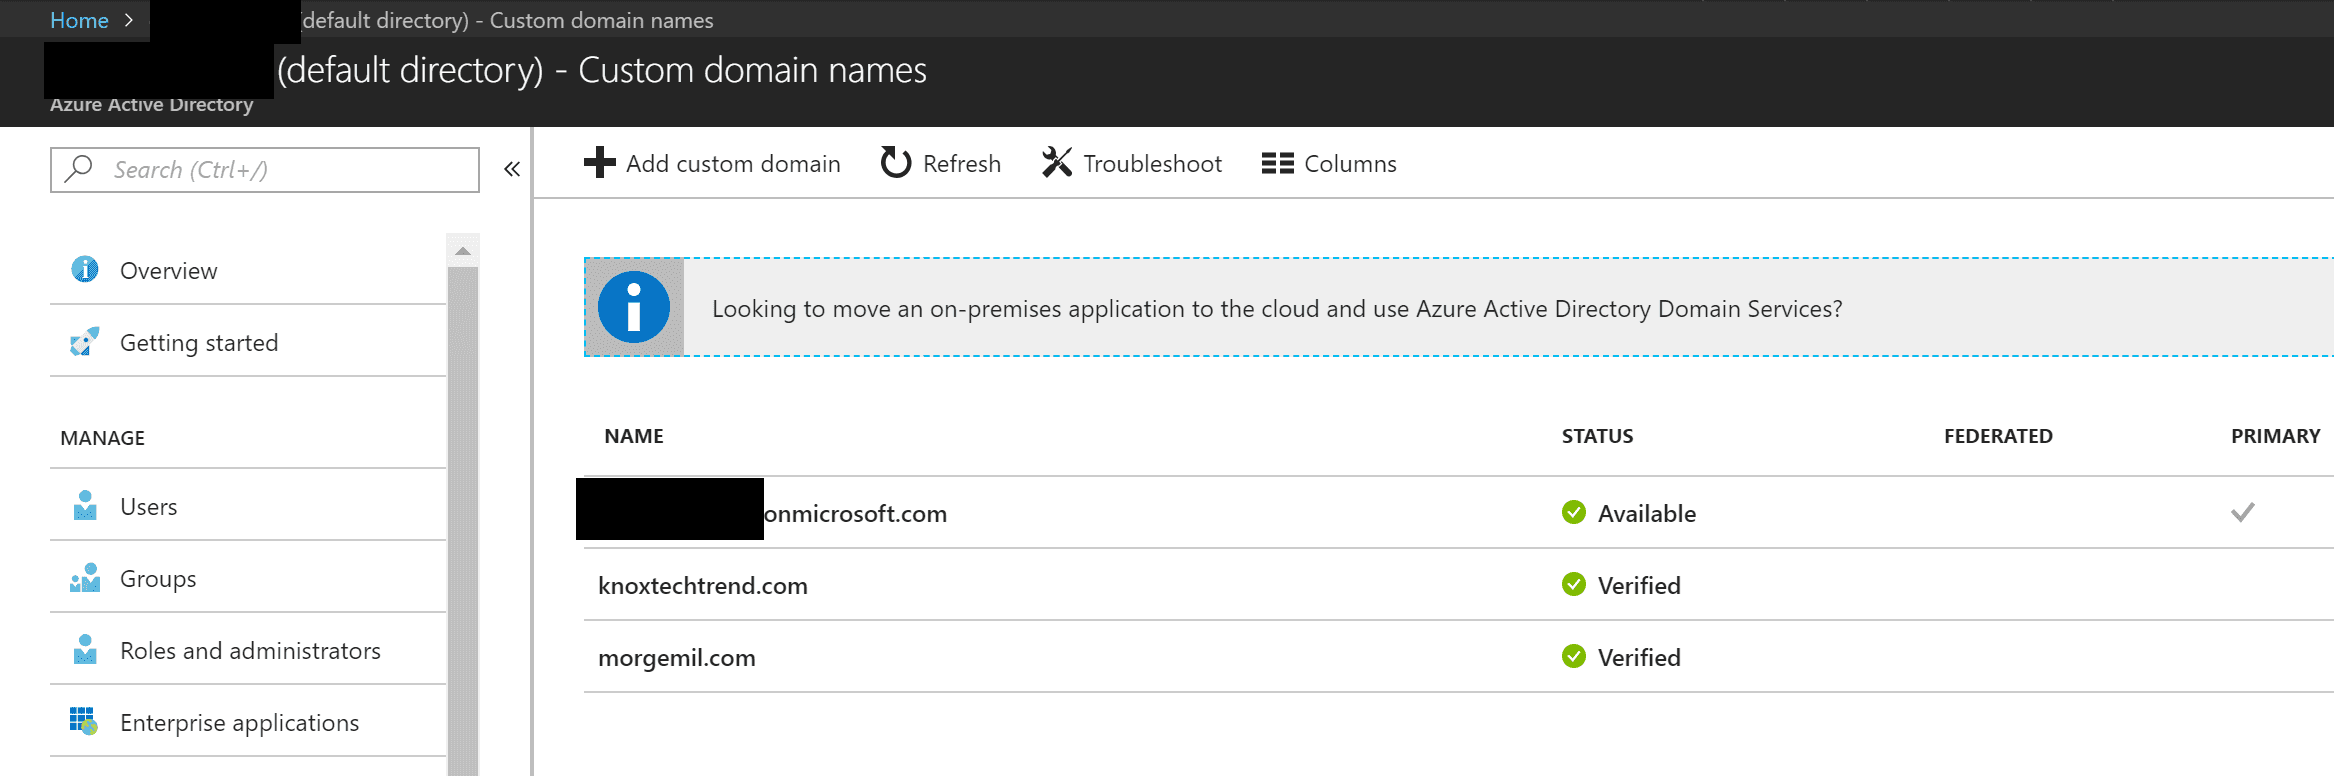Screen dimensions: 2334x776
Task: Collapse the sidebar with double chevron
Action: pos(512,169)
